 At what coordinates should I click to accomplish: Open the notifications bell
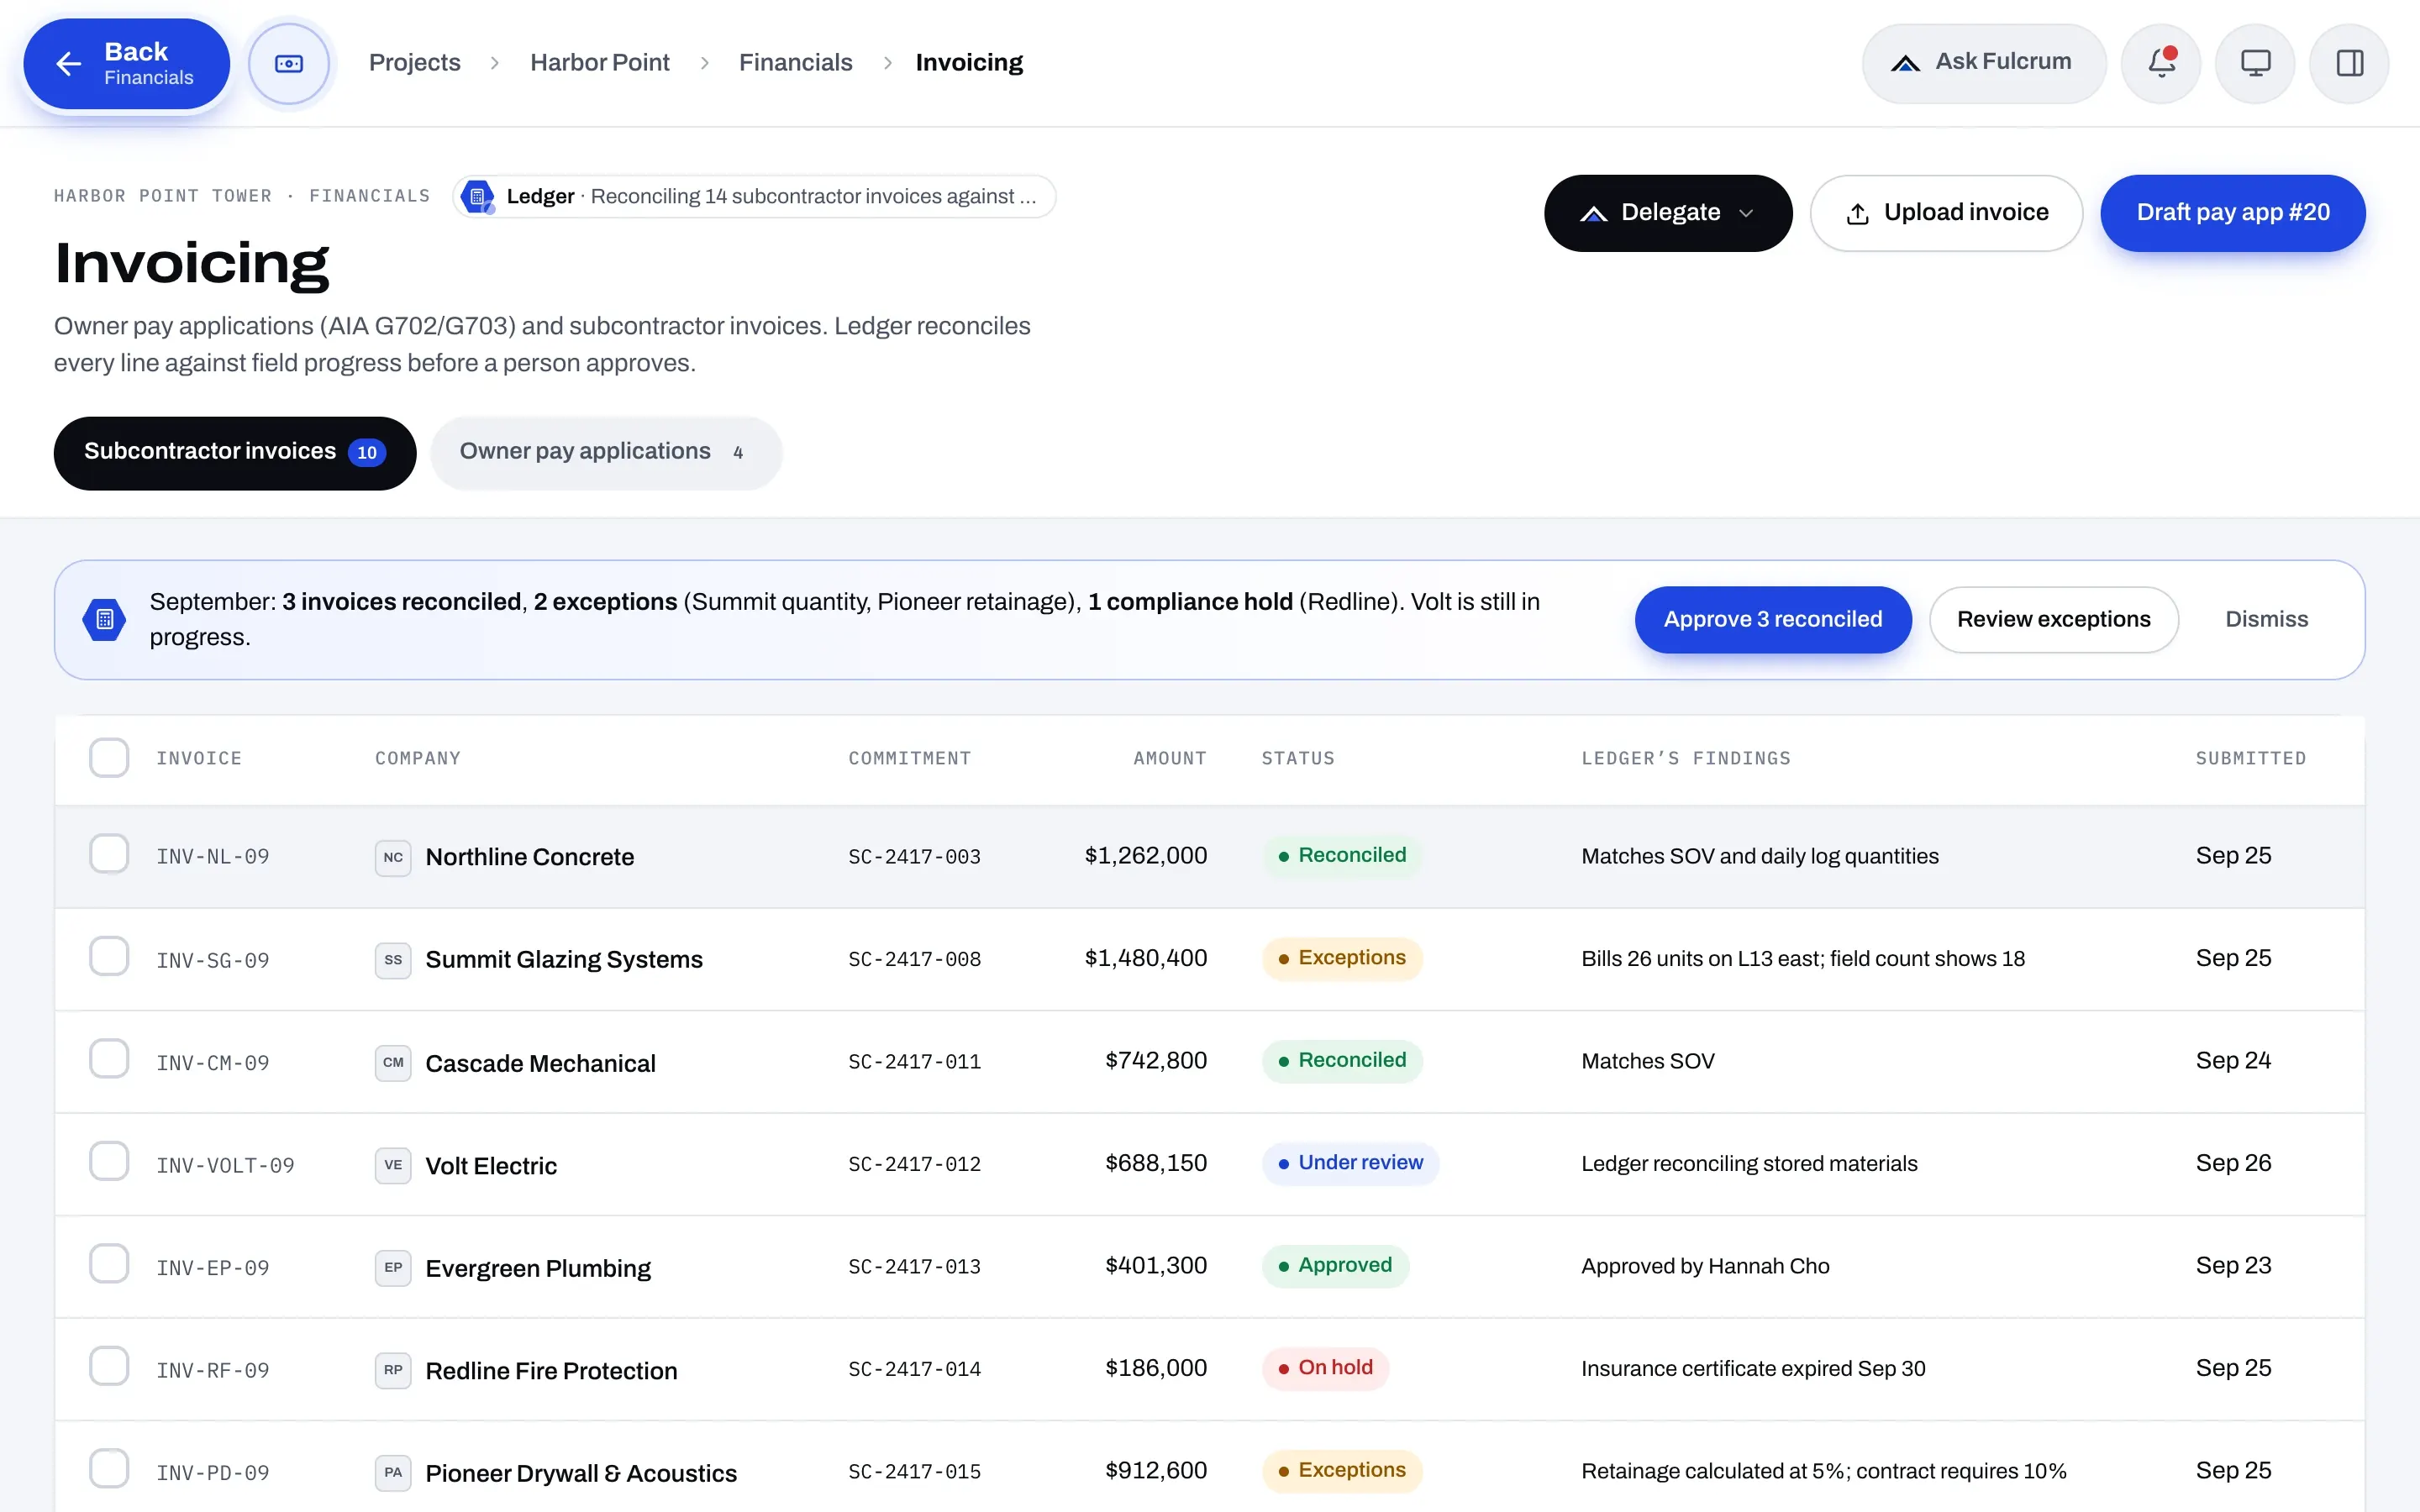pyautogui.click(x=2160, y=63)
